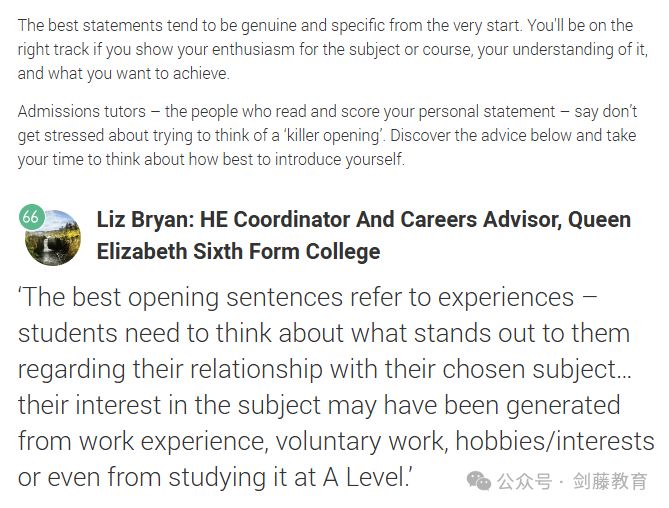Click the green quote badge icon
Screen dimensions: 669x508
(x=32, y=217)
